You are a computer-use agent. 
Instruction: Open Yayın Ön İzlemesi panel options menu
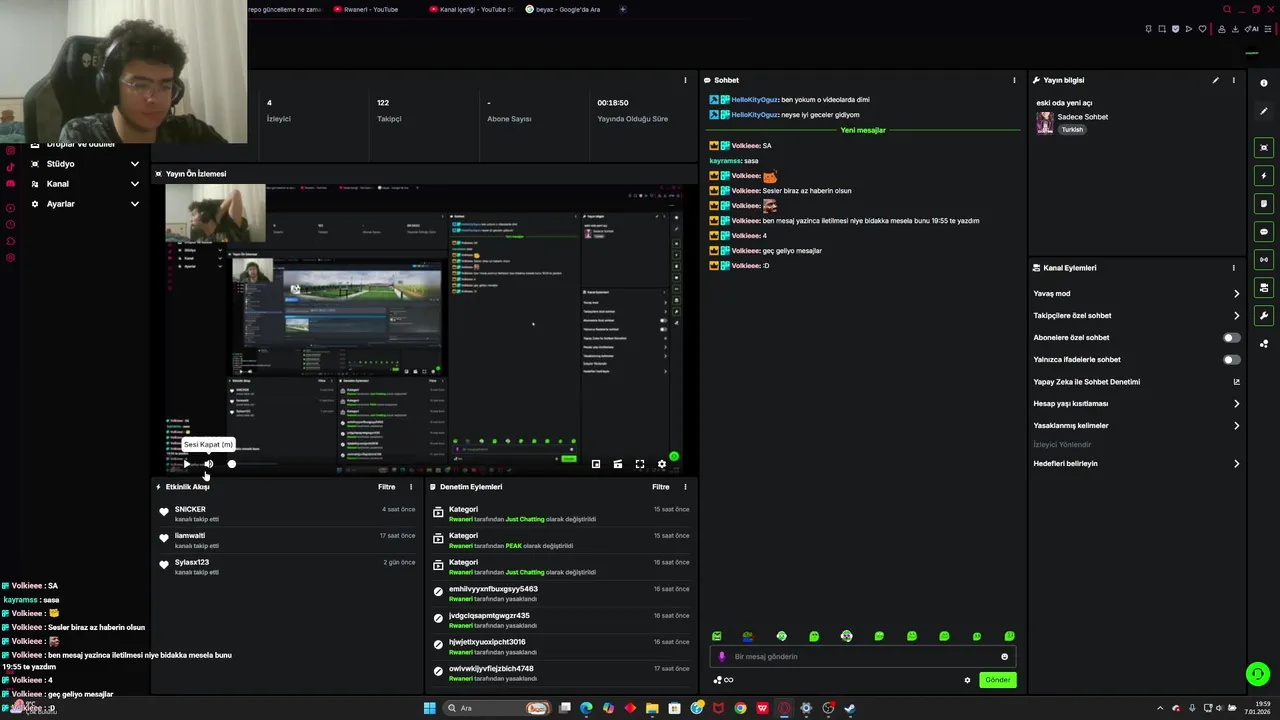pyautogui.click(x=685, y=80)
